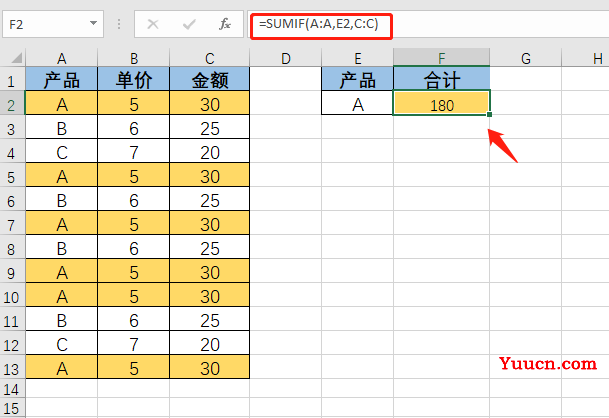Select cell F2 showing 180
609x418 pixels.
pos(442,104)
